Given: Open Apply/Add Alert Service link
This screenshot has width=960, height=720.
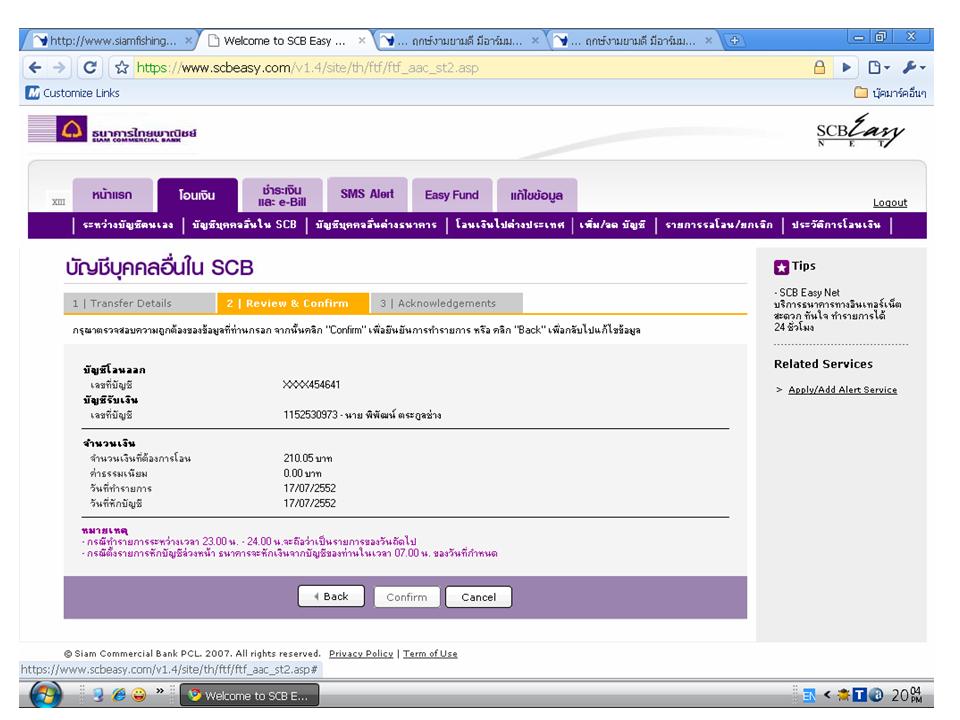Looking at the screenshot, I should coord(842,389).
